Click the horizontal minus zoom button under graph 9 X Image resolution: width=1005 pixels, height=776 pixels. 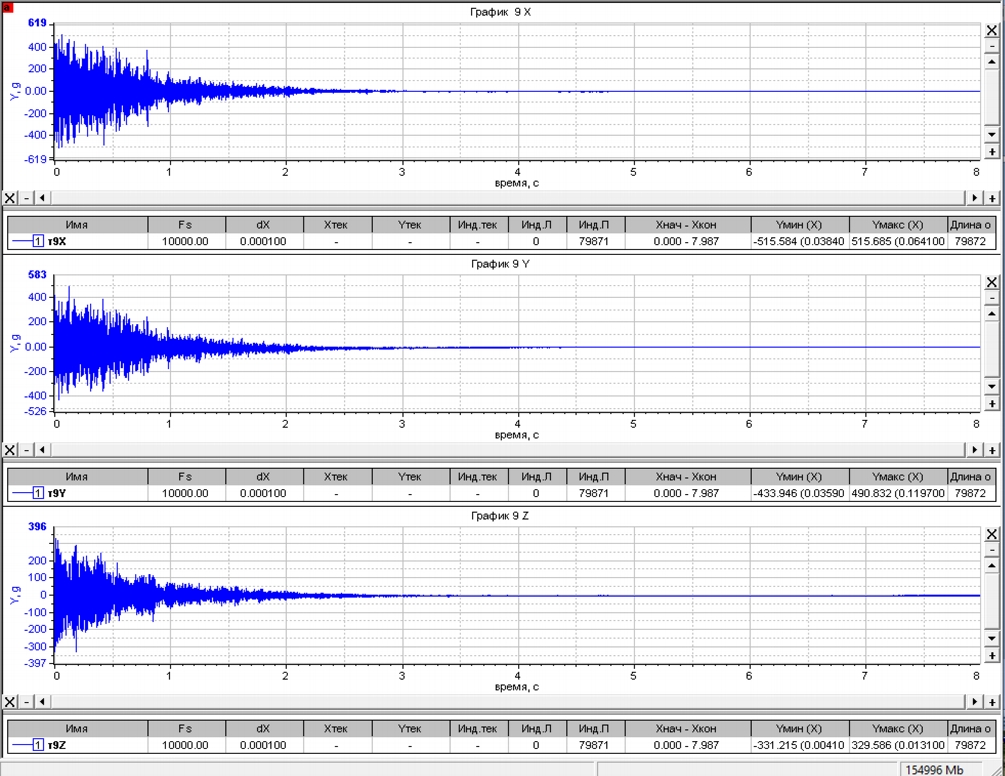(x=27, y=198)
